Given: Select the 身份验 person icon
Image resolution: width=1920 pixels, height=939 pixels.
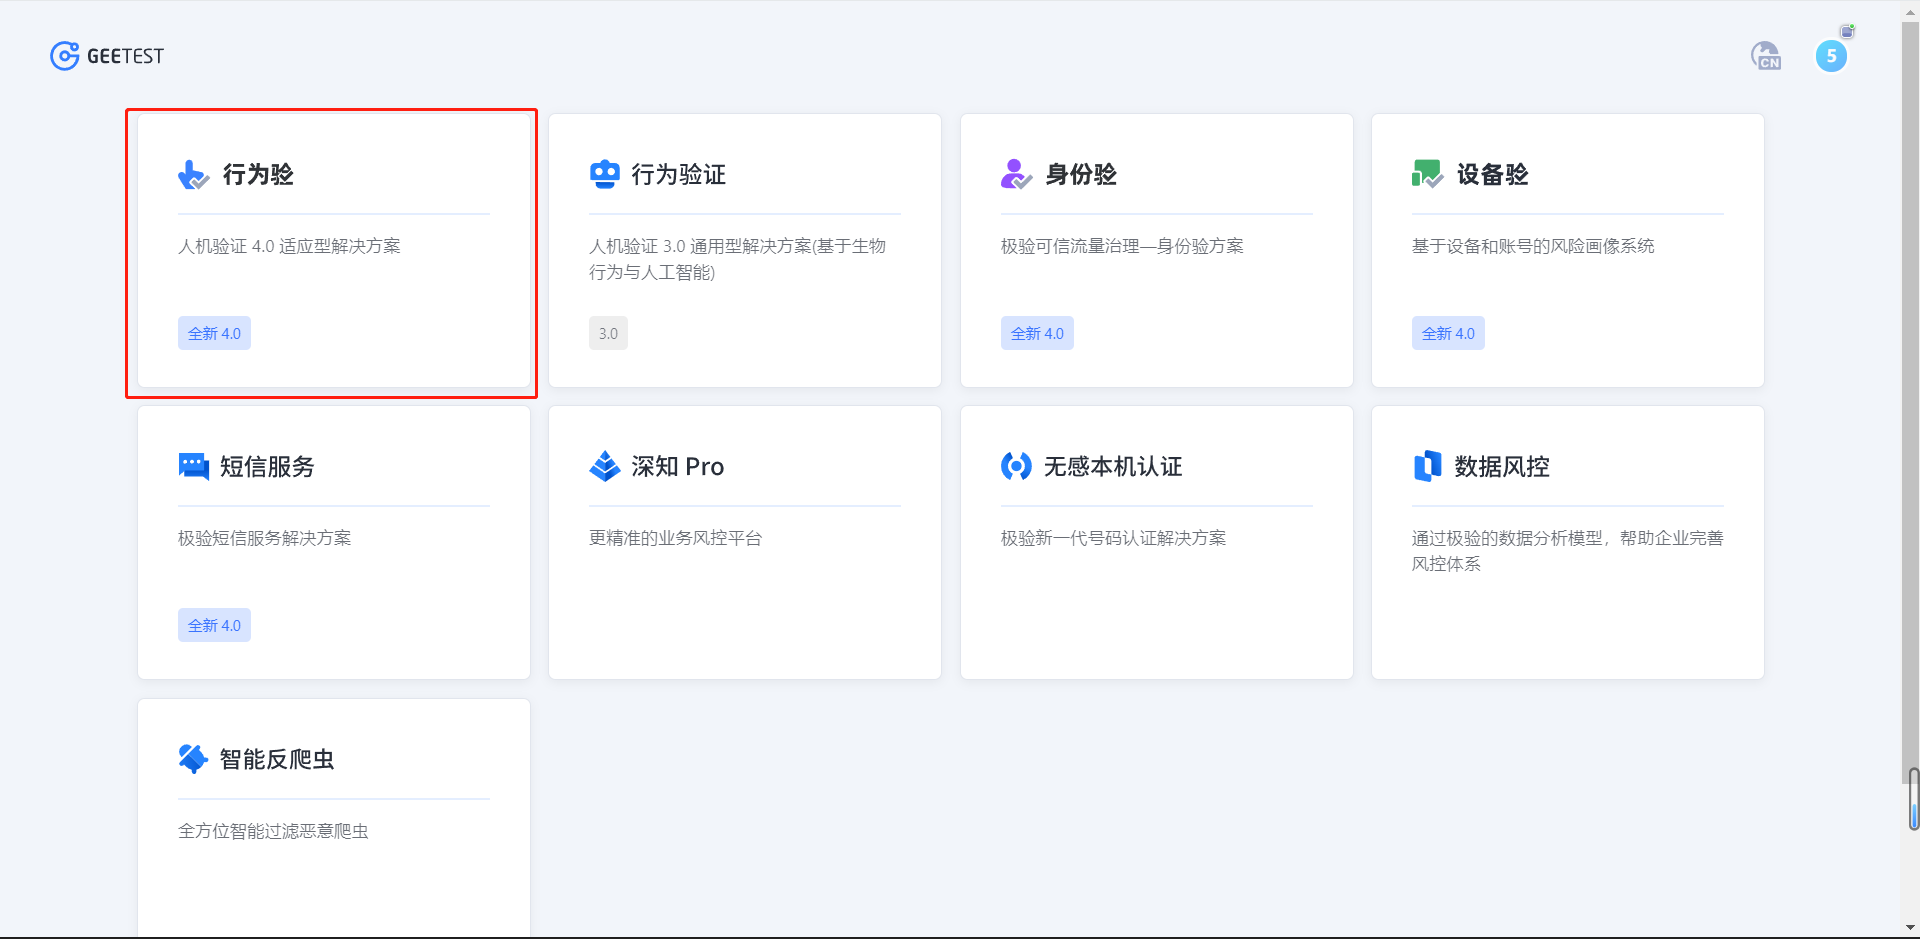Looking at the screenshot, I should click(x=1014, y=173).
